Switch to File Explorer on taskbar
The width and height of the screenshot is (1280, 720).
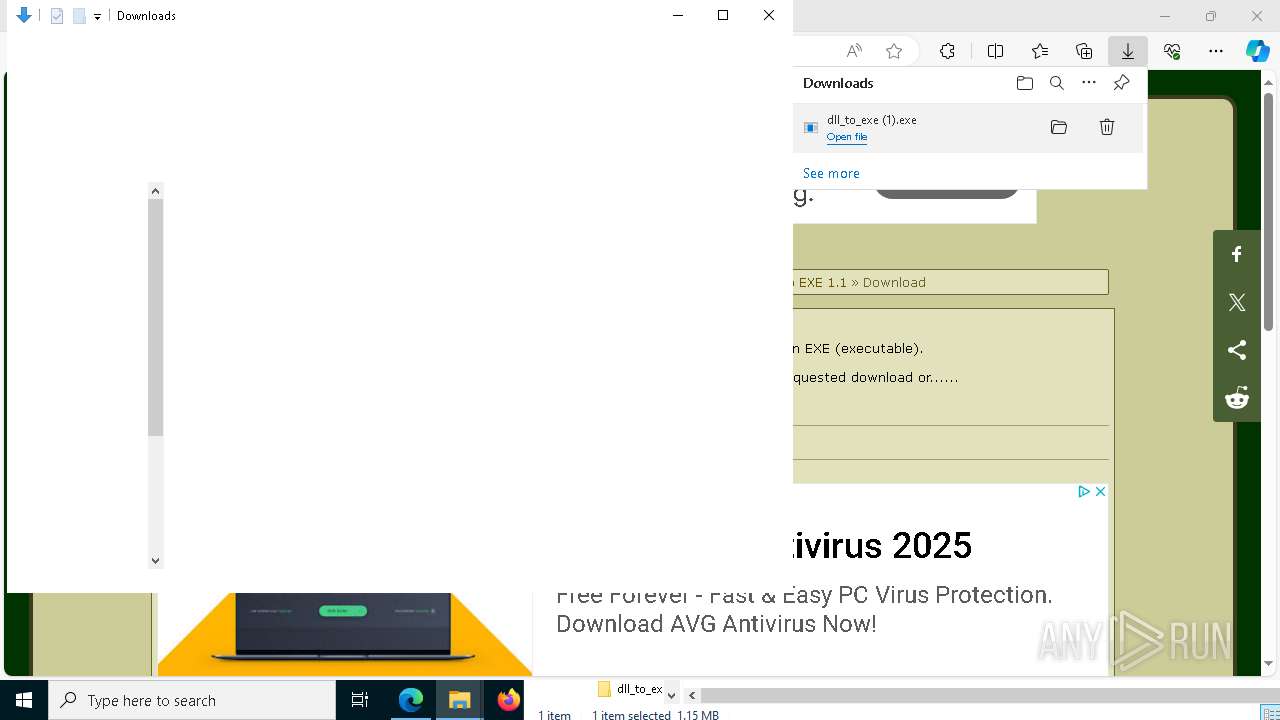(459, 700)
